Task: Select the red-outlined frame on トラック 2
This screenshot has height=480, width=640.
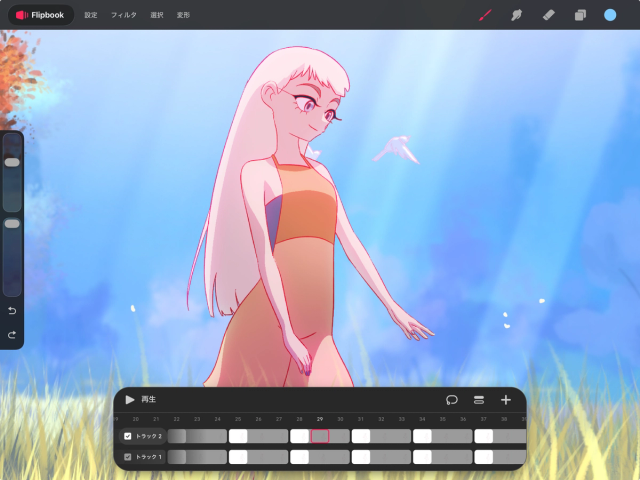Action: click(x=320, y=436)
